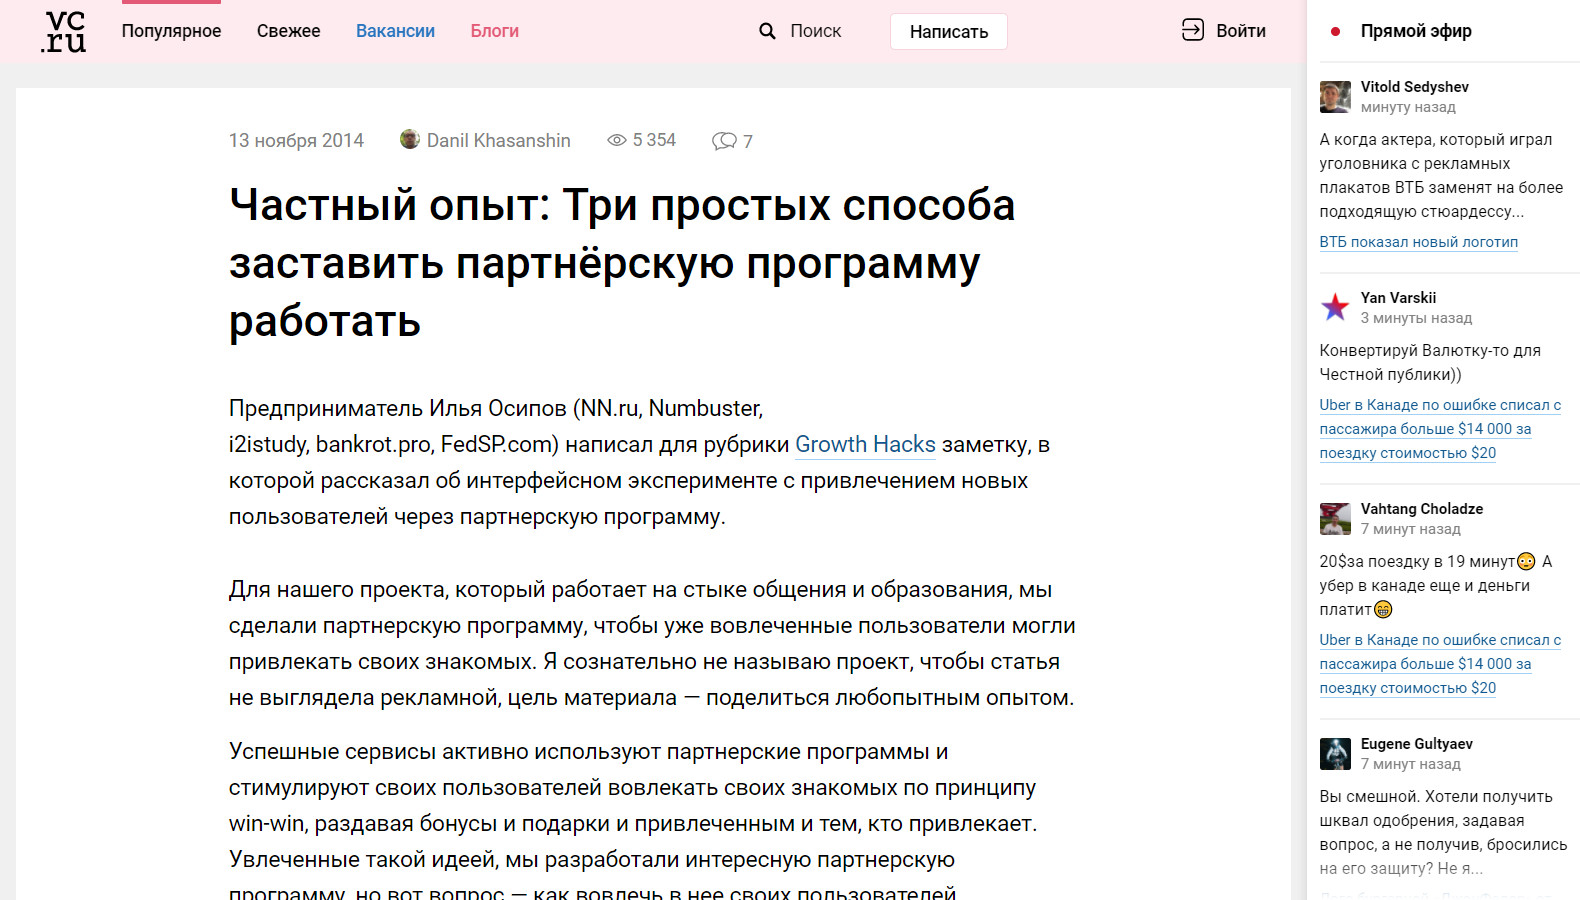Click Vitold Sedyshev's comment text
Image resolution: width=1580 pixels, height=900 pixels.
tap(1441, 175)
